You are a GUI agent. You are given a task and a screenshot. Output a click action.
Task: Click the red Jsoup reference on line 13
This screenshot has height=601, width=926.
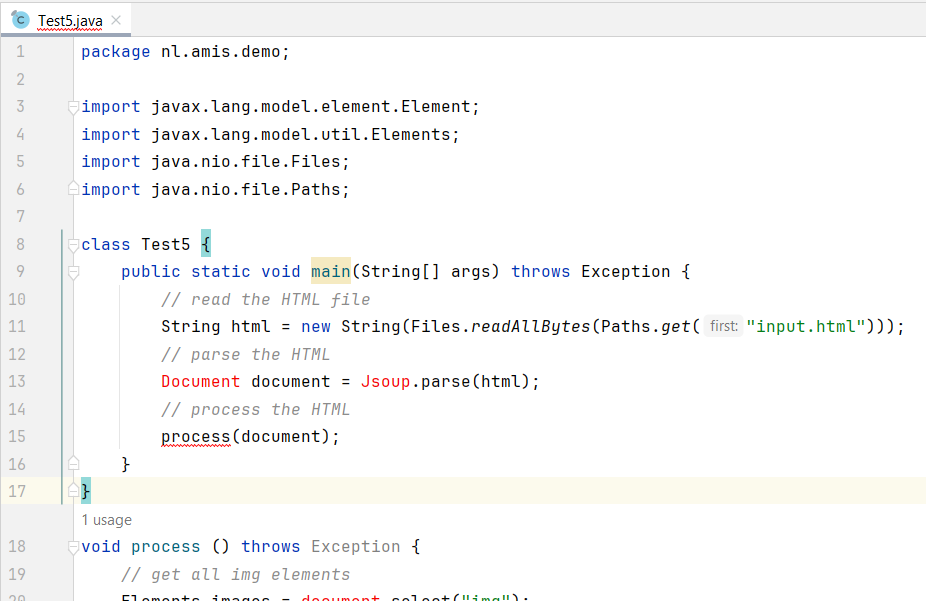385,381
